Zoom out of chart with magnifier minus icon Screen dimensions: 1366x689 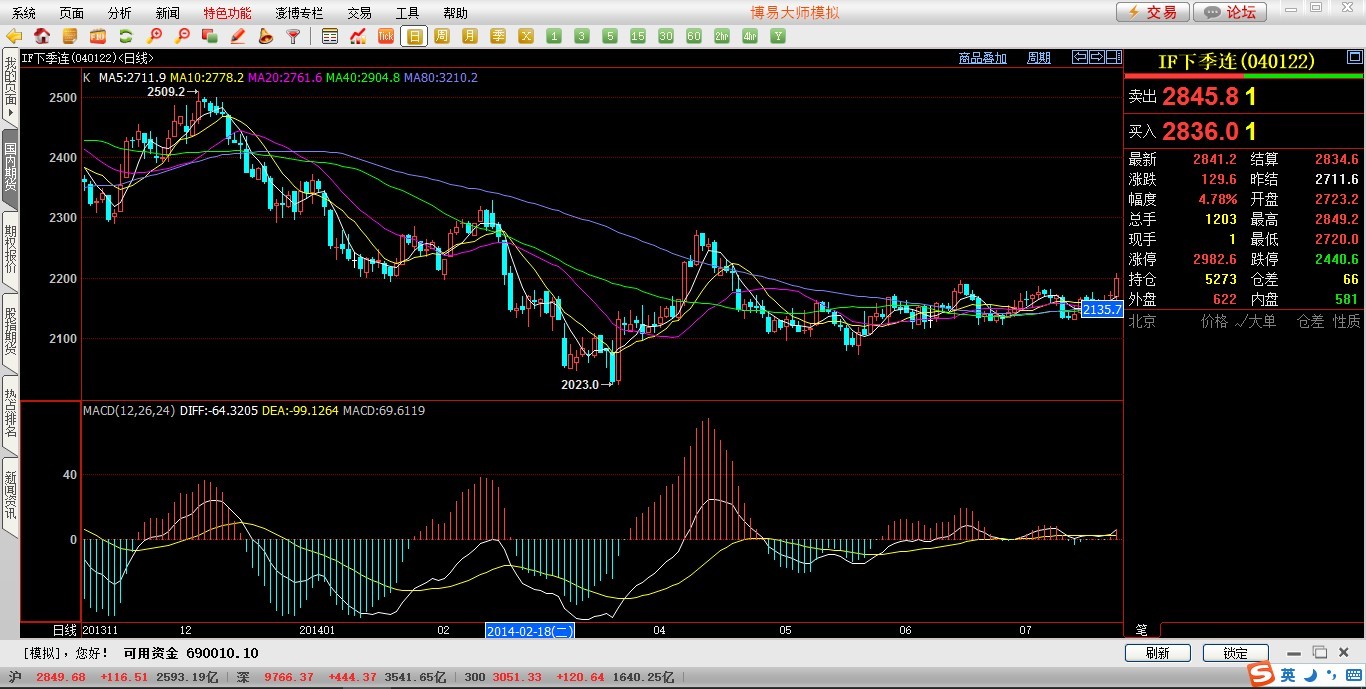(x=183, y=36)
